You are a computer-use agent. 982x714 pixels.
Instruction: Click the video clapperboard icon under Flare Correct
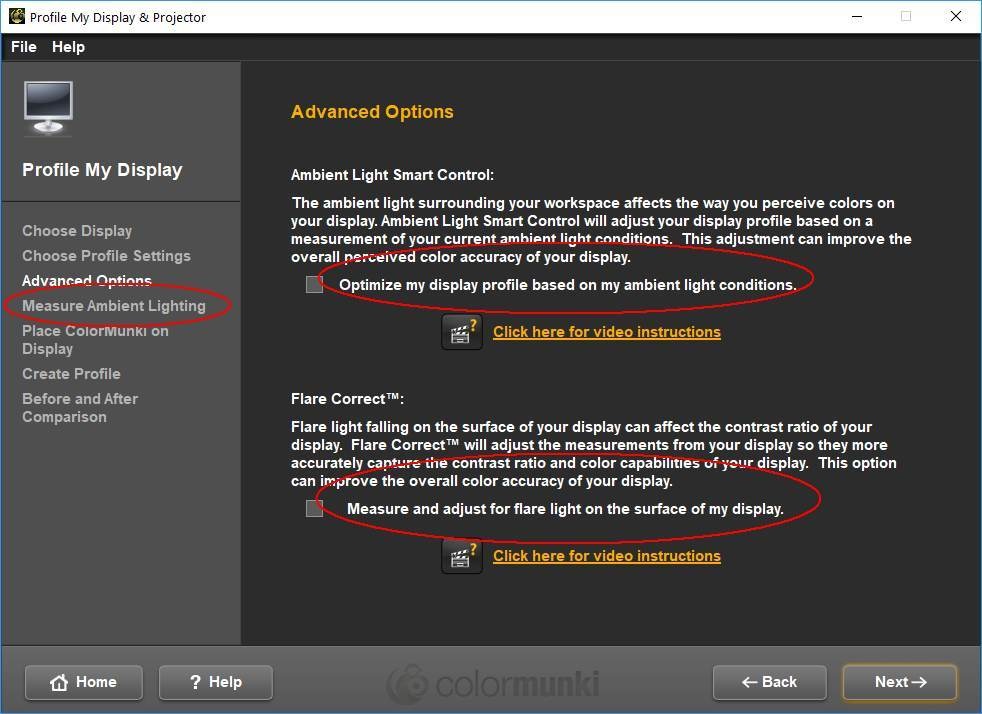point(462,556)
